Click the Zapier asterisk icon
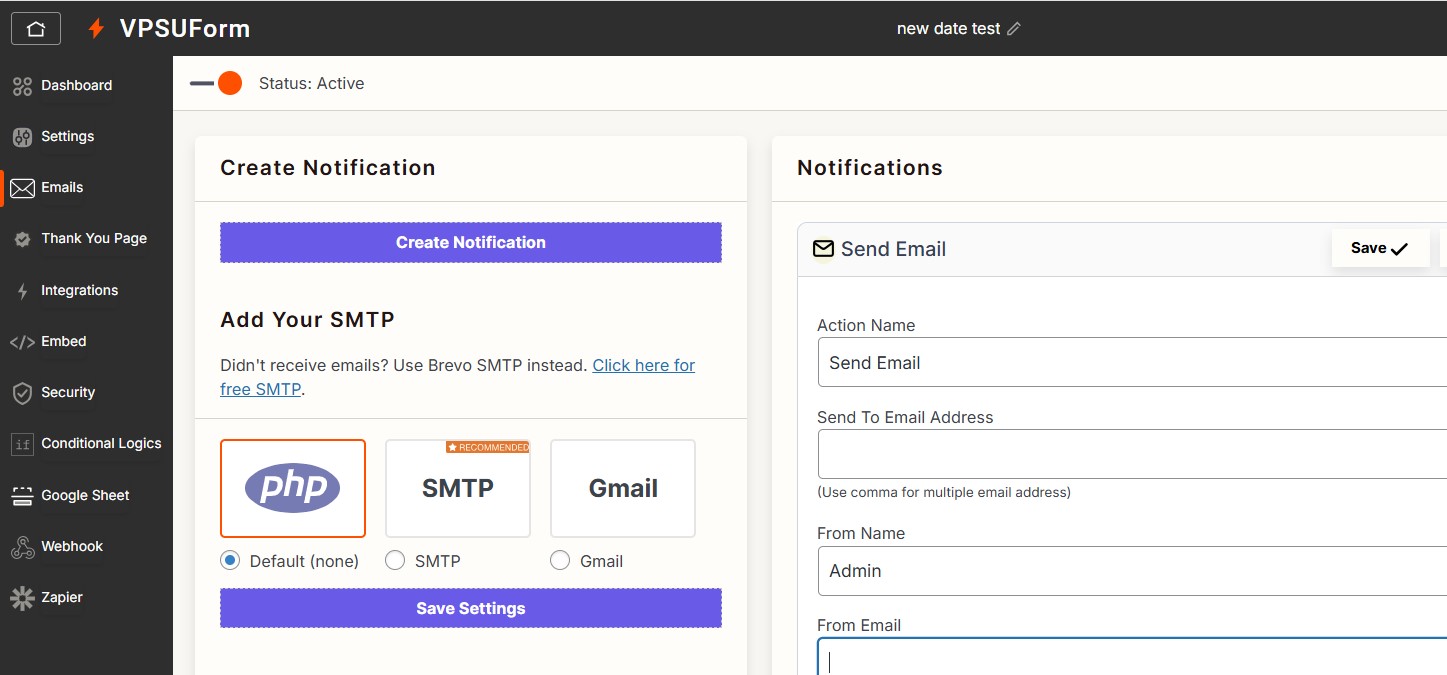 pyautogui.click(x=22, y=598)
